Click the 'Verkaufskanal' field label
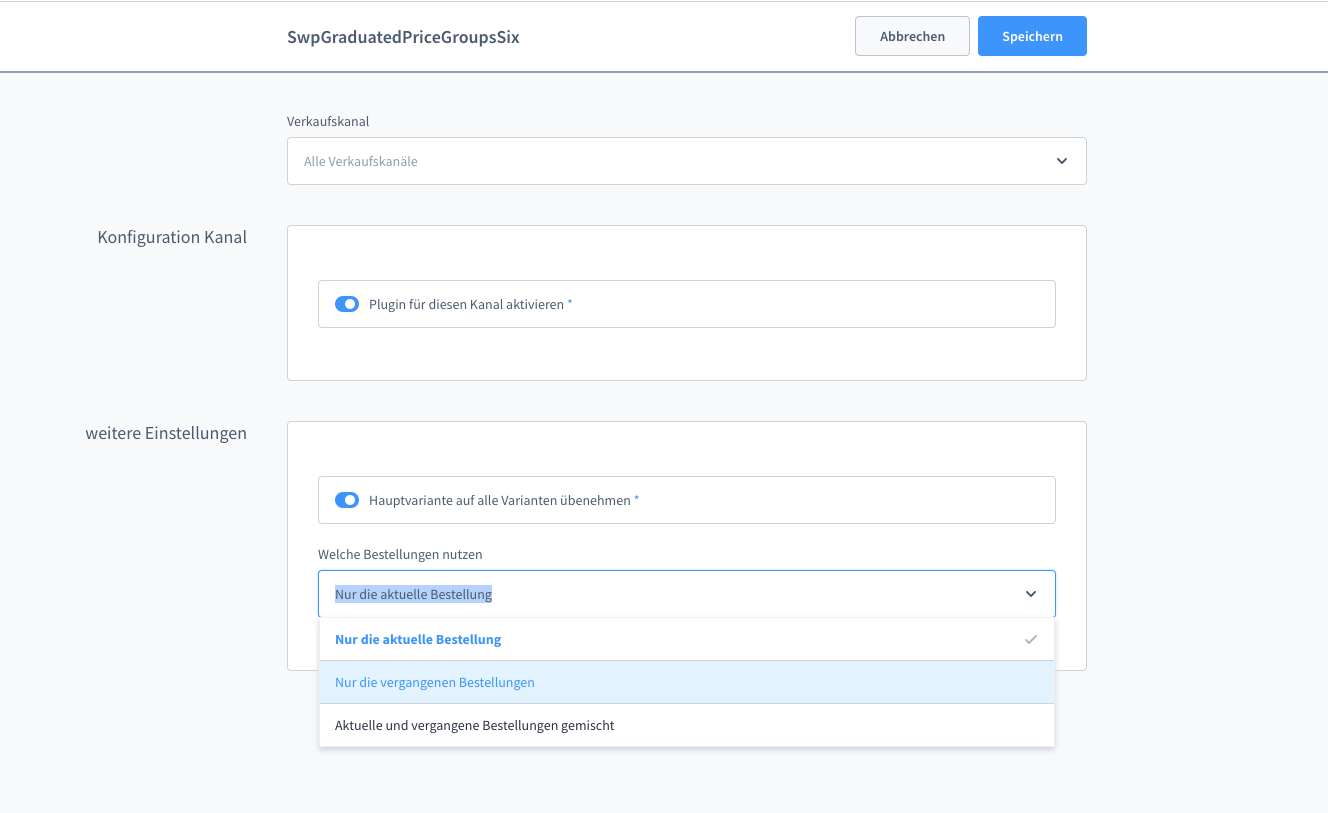The height and width of the screenshot is (813, 1328). [328, 121]
